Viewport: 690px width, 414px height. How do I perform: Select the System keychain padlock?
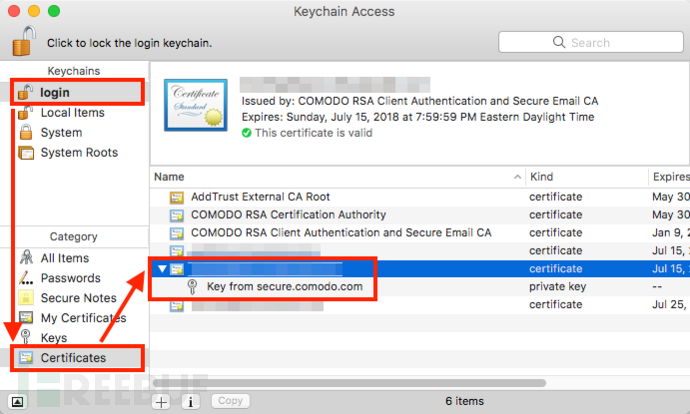[x=26, y=132]
